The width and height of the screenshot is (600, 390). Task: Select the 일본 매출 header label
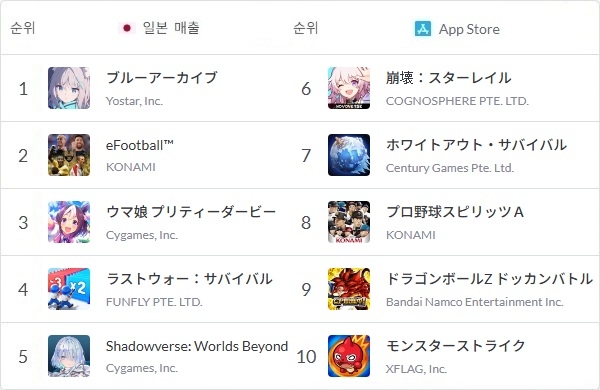tap(171, 28)
